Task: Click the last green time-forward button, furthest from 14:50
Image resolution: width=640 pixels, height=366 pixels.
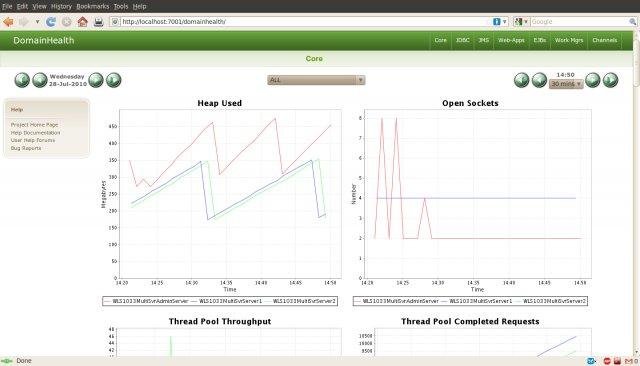Action: tap(611, 80)
